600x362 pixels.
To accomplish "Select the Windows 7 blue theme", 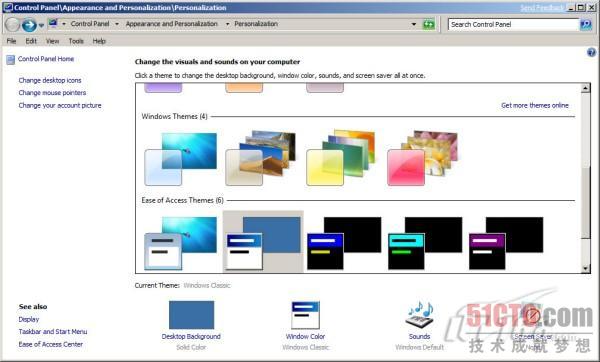I will [181, 159].
